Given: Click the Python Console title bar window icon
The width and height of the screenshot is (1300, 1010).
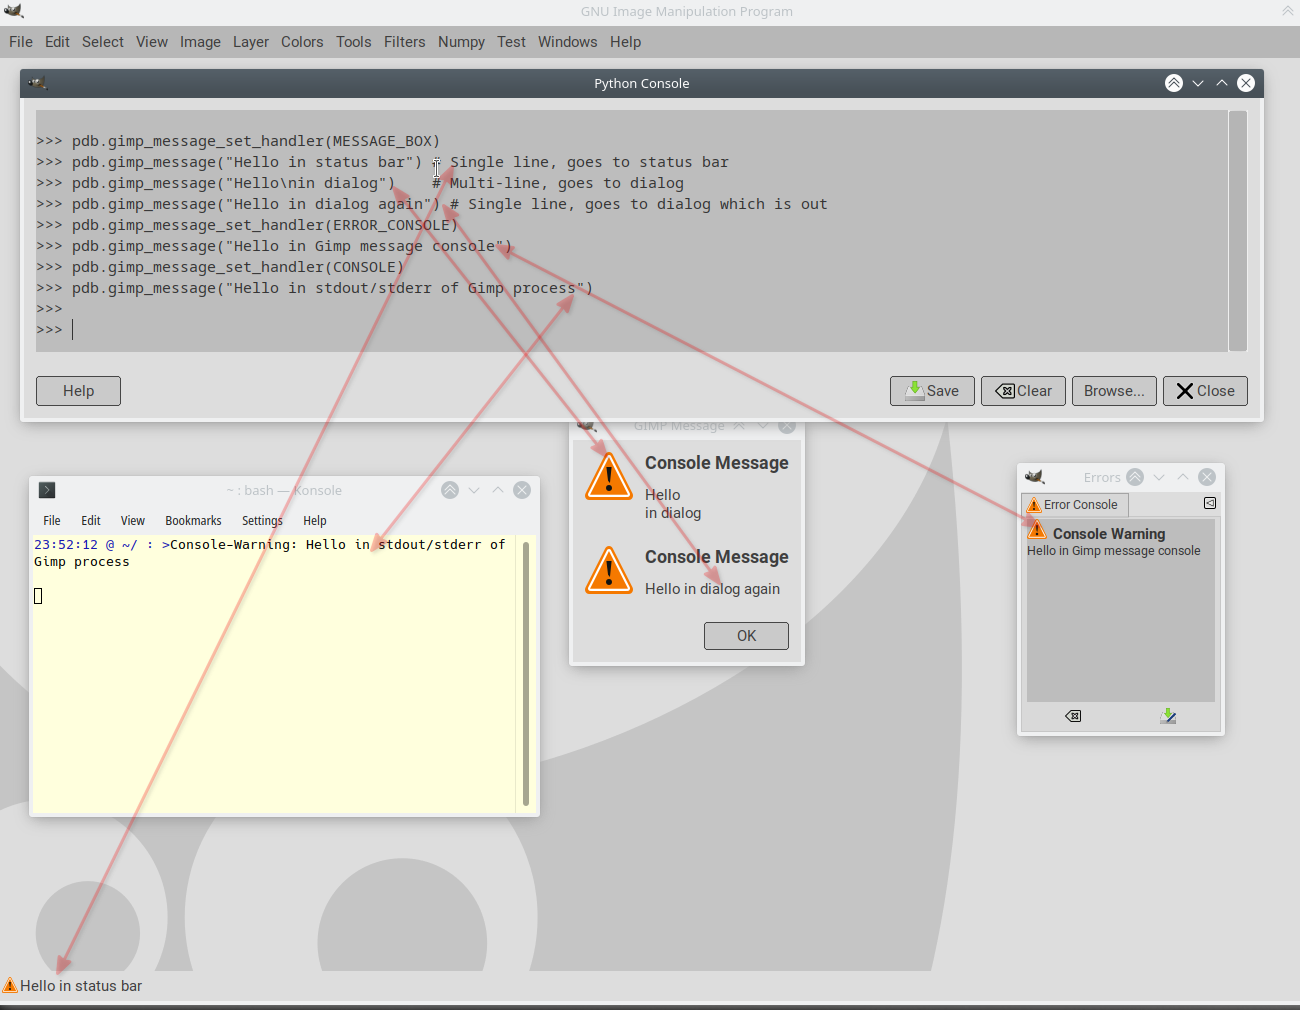Looking at the screenshot, I should click(38, 83).
